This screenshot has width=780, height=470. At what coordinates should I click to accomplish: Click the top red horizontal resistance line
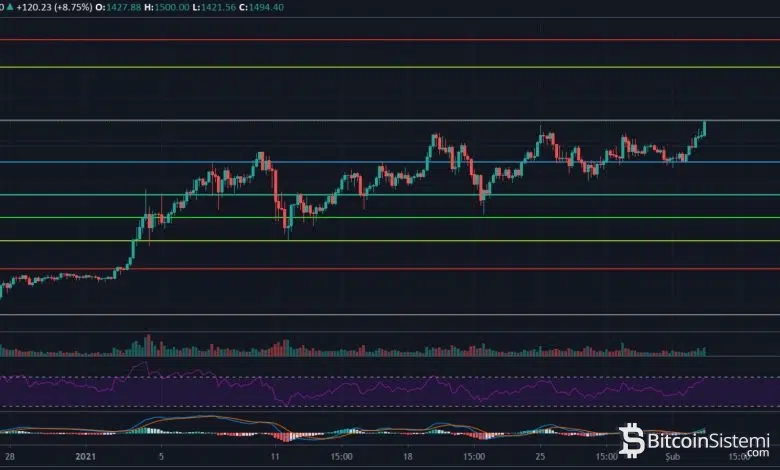390,40
